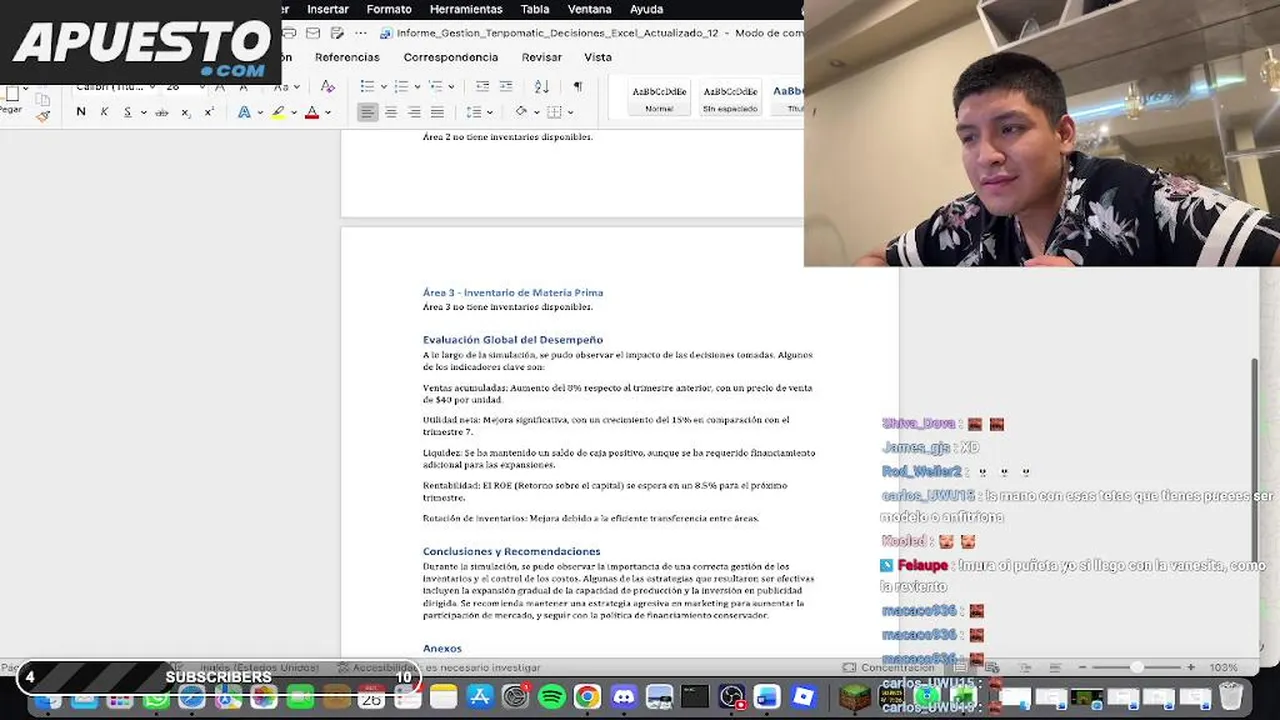Open font color dropdown arrow
The image size is (1280, 720).
click(327, 112)
